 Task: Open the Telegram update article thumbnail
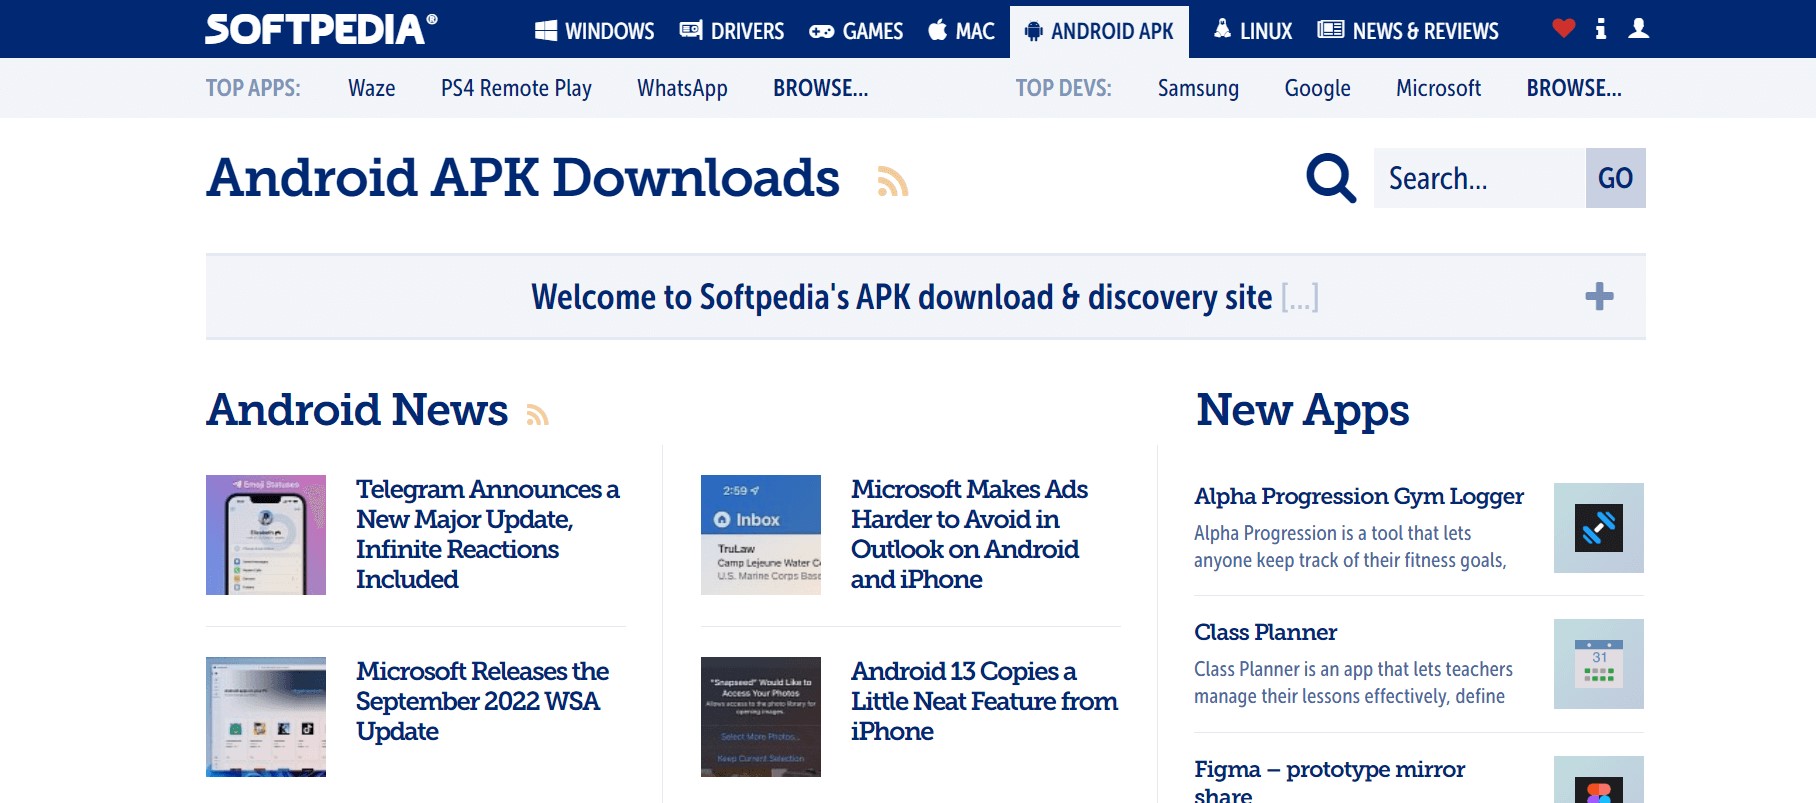click(x=266, y=535)
